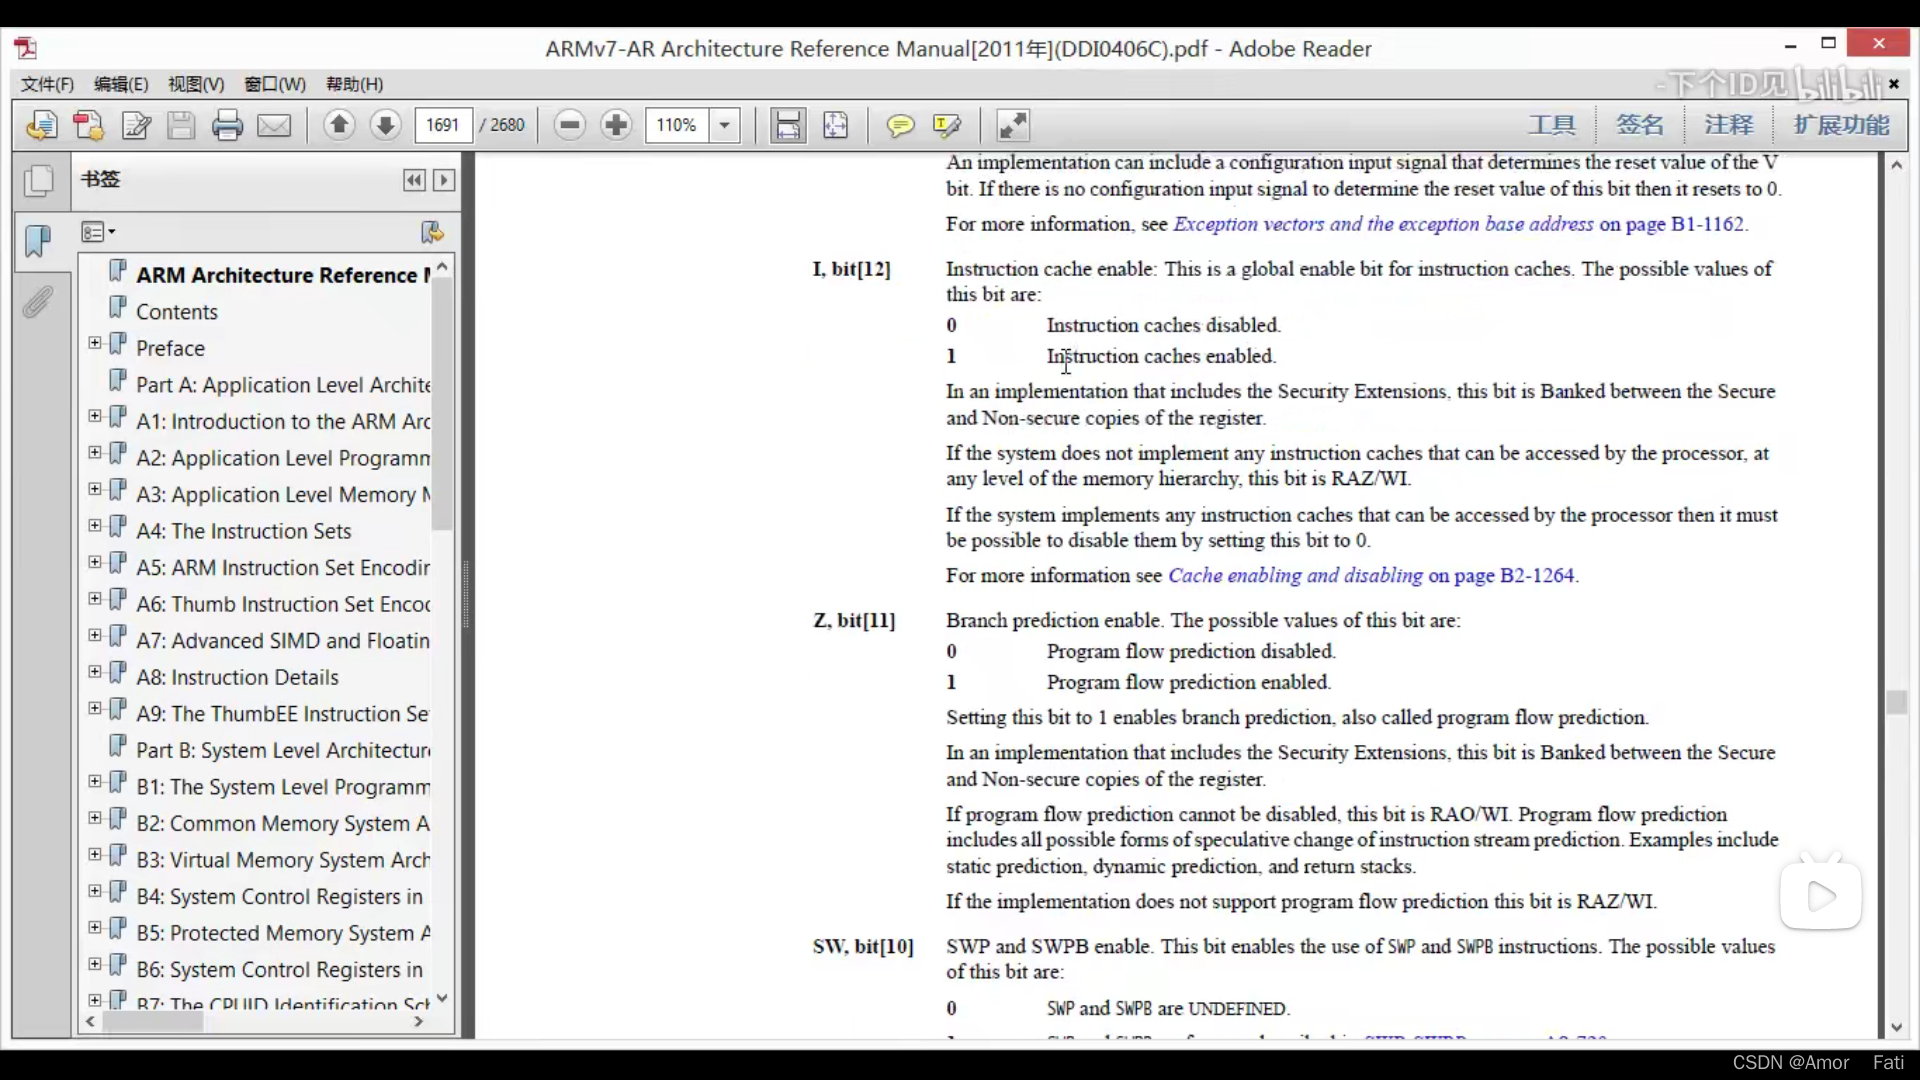Expand the bookmarks panel with right-arrow button
The width and height of the screenshot is (1920, 1080).
[444, 180]
